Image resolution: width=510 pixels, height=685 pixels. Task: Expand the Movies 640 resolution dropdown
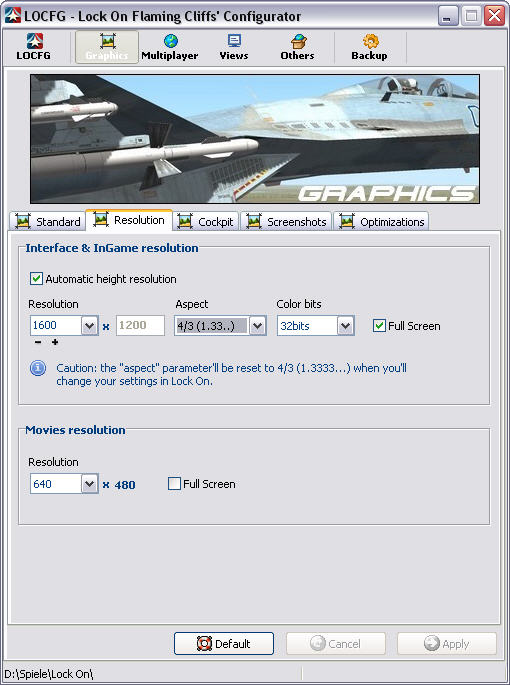pos(89,484)
